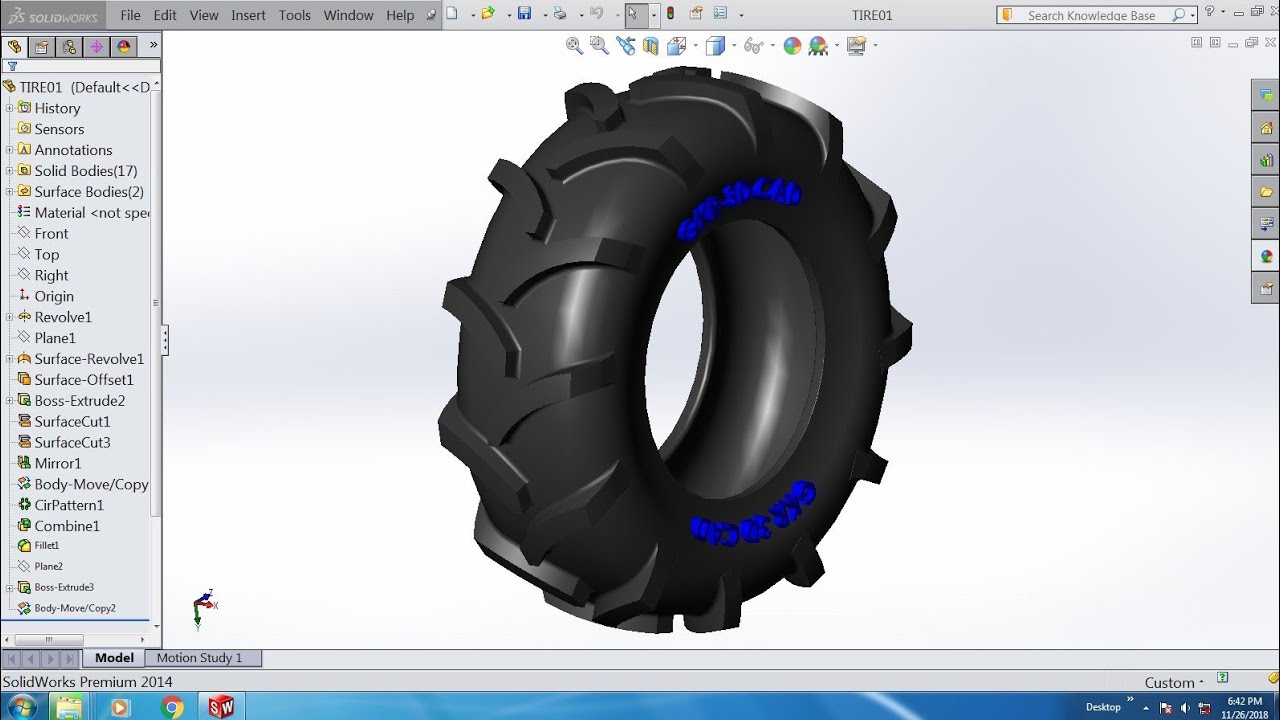
Task: Open the DisplayManager color ball tab
Action: tap(123, 46)
